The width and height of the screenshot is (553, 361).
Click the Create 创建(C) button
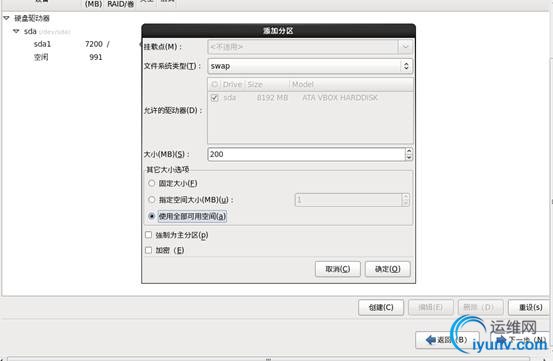click(x=381, y=307)
